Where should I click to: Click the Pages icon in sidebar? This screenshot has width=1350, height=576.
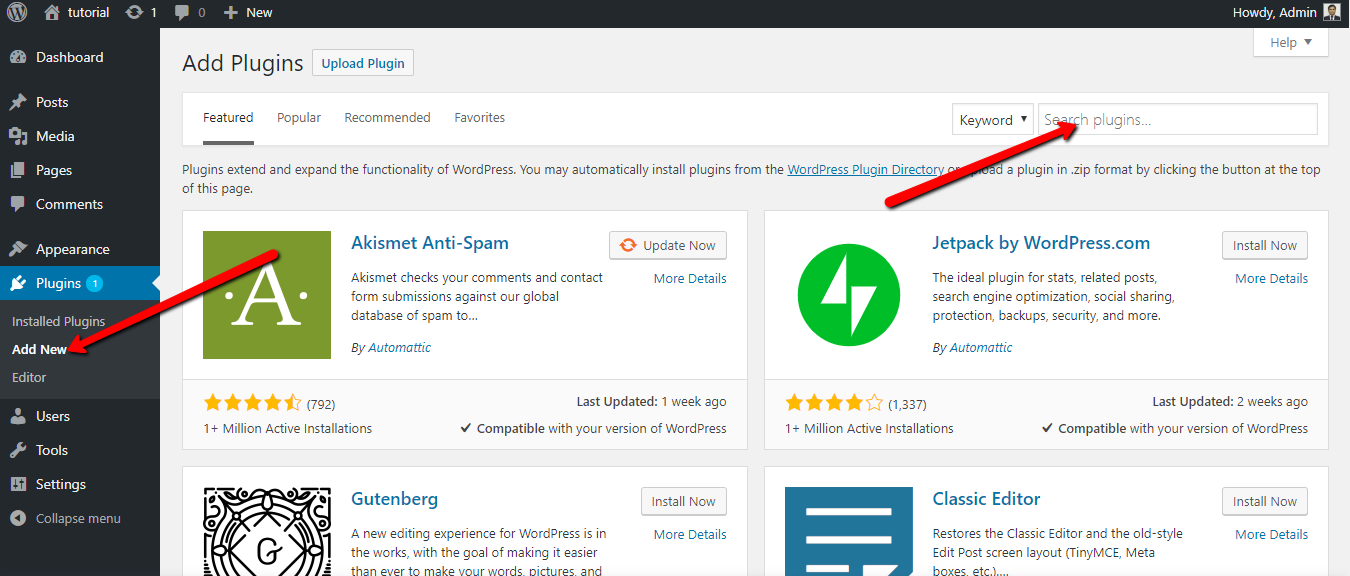point(18,170)
